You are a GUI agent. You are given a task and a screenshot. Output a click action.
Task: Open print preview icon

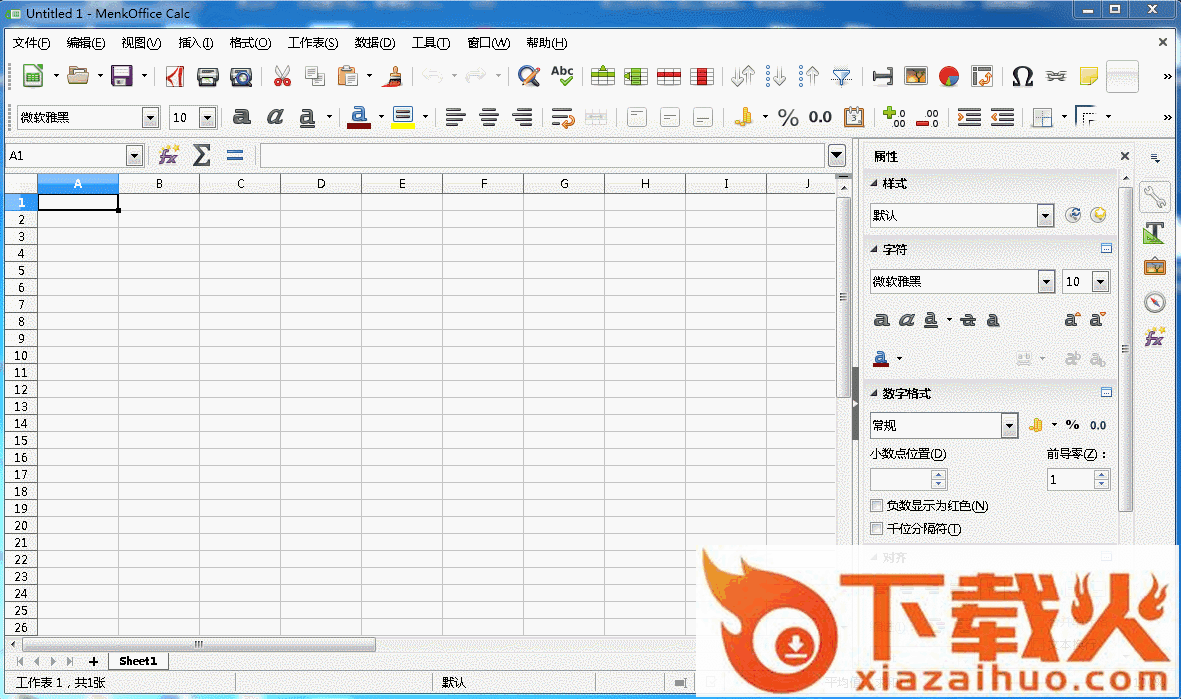tap(240, 75)
